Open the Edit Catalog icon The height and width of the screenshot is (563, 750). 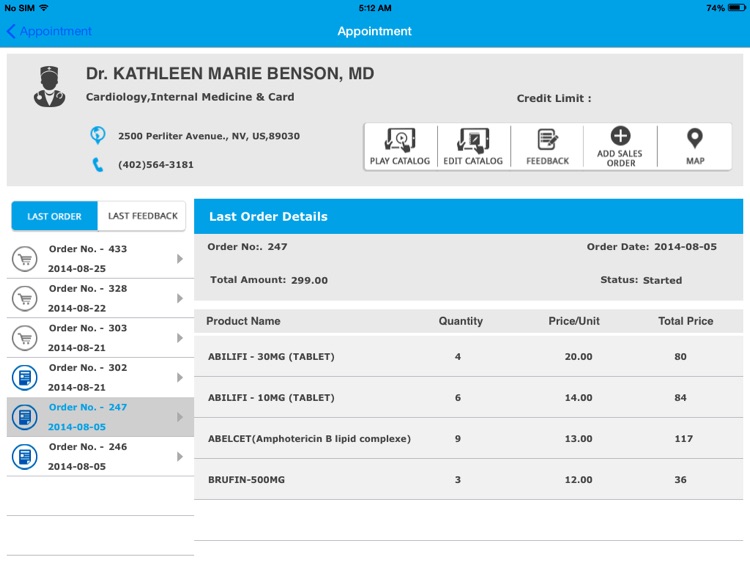pos(473,140)
